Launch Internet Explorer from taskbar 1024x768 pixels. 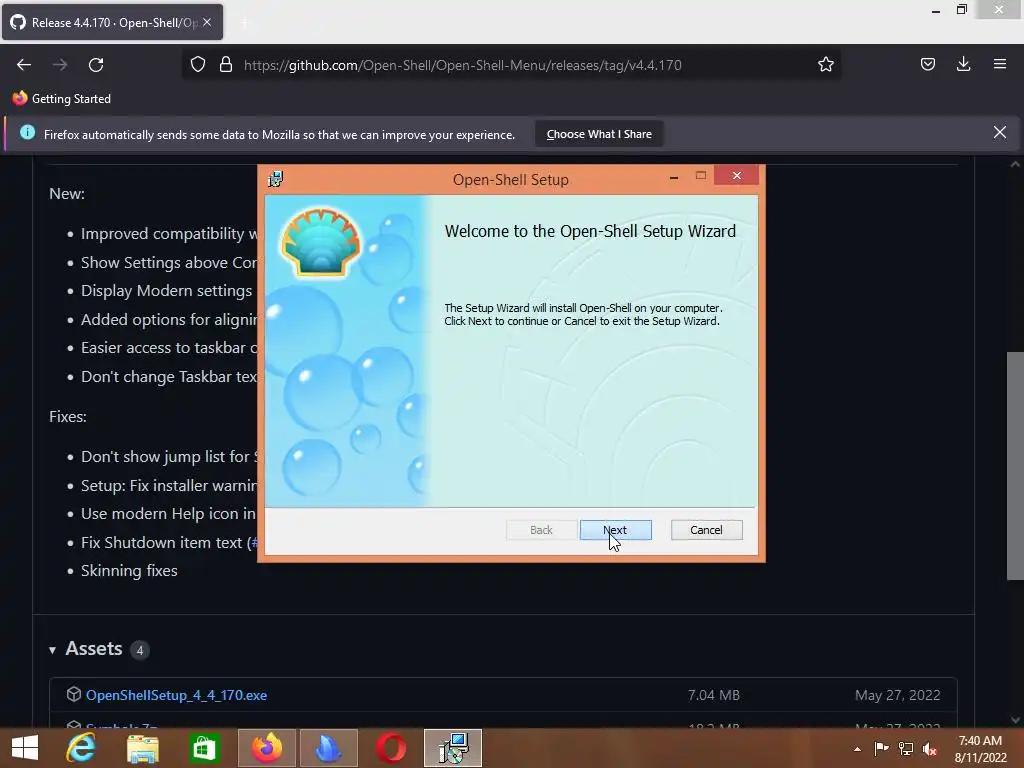[81, 748]
